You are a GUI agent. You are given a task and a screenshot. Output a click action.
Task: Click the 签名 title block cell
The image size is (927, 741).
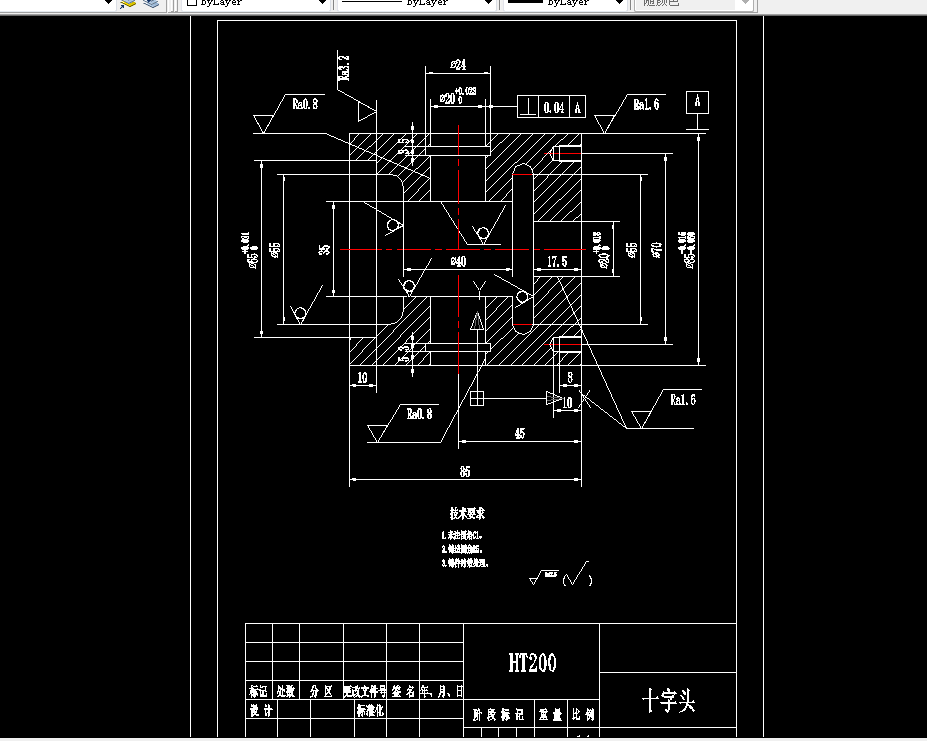[403, 691]
